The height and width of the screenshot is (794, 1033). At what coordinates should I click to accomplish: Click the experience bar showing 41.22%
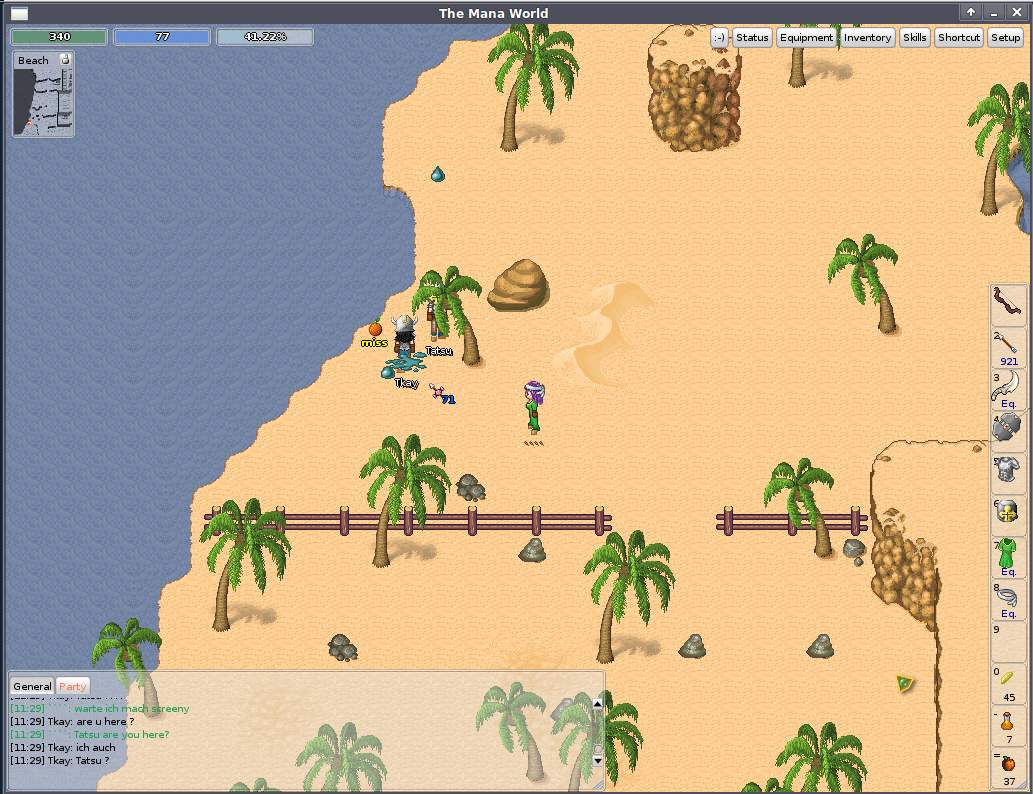[265, 37]
